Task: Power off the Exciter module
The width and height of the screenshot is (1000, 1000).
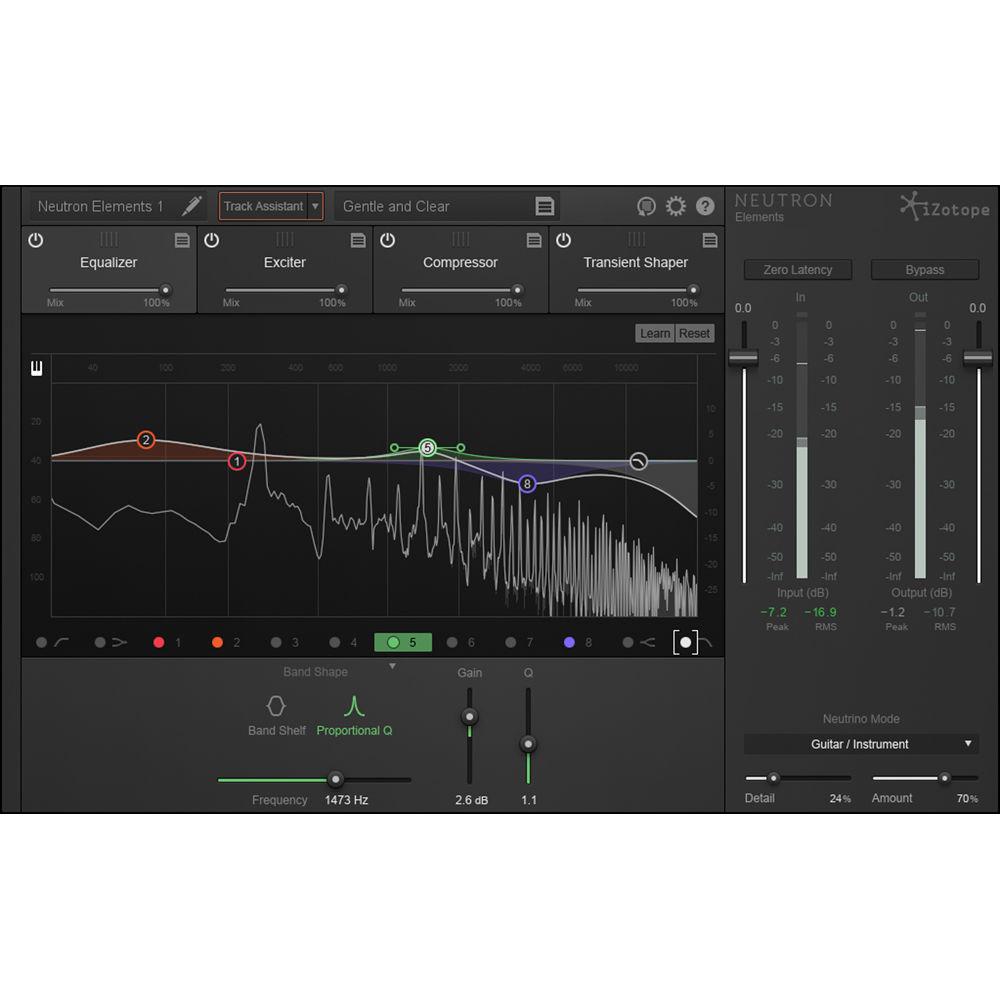Action: [x=211, y=240]
